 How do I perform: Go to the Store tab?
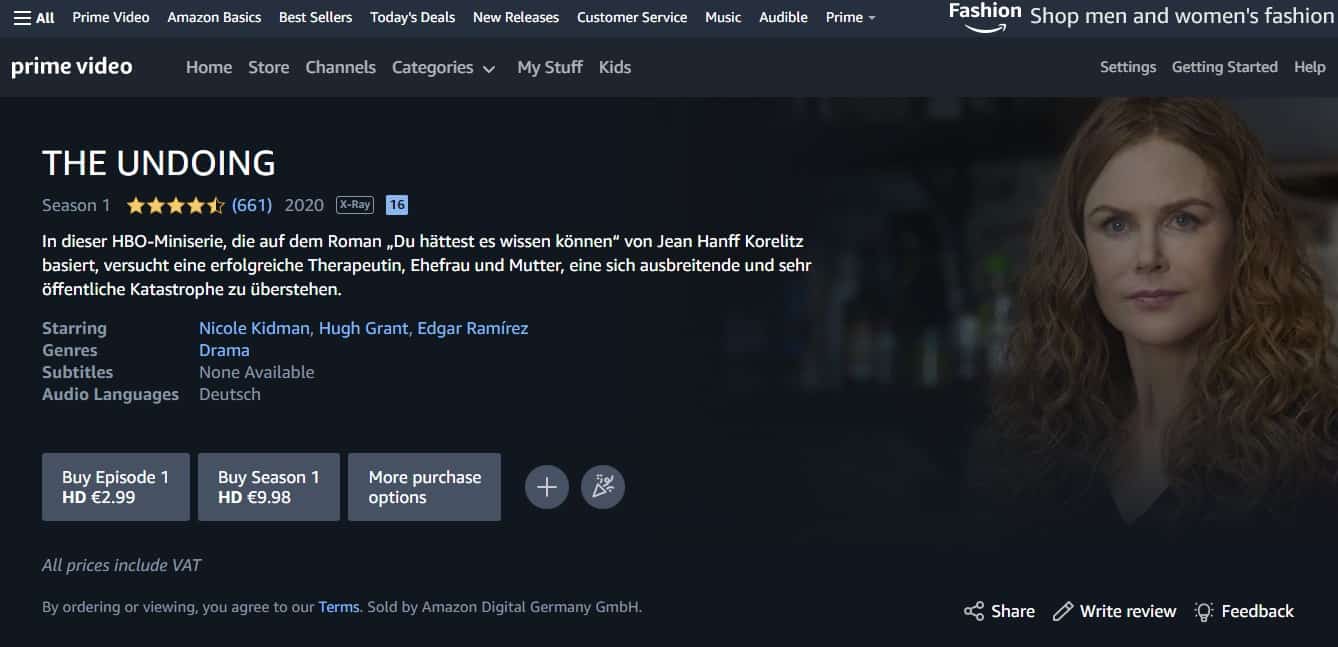(x=268, y=67)
